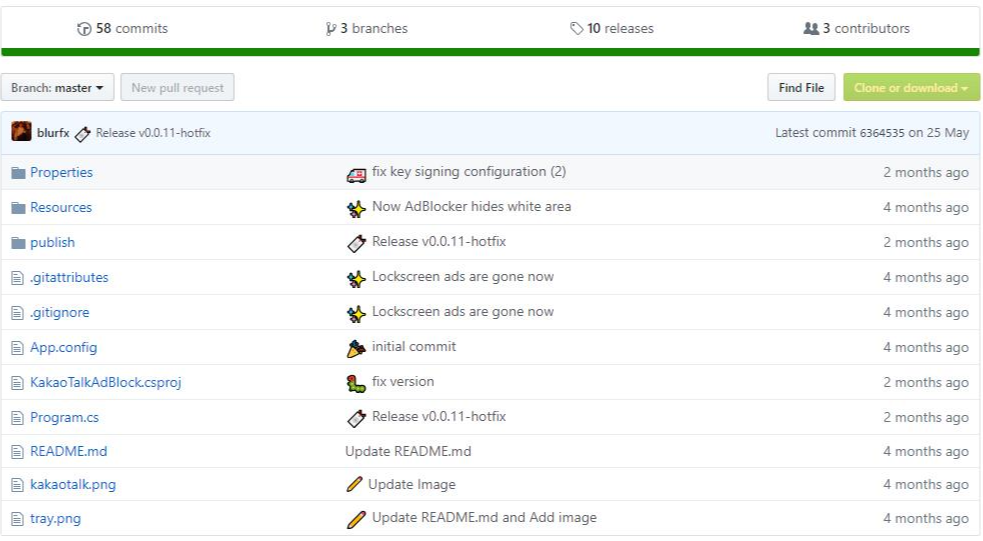Open the kakaotalk.png file

[x=73, y=485]
